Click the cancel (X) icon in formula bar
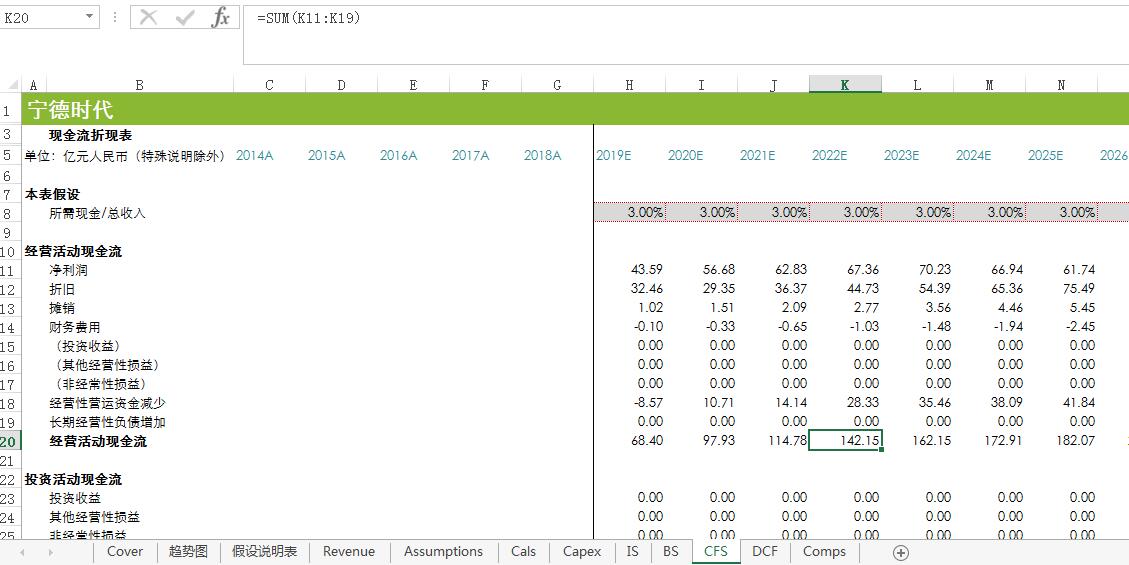 pyautogui.click(x=148, y=18)
